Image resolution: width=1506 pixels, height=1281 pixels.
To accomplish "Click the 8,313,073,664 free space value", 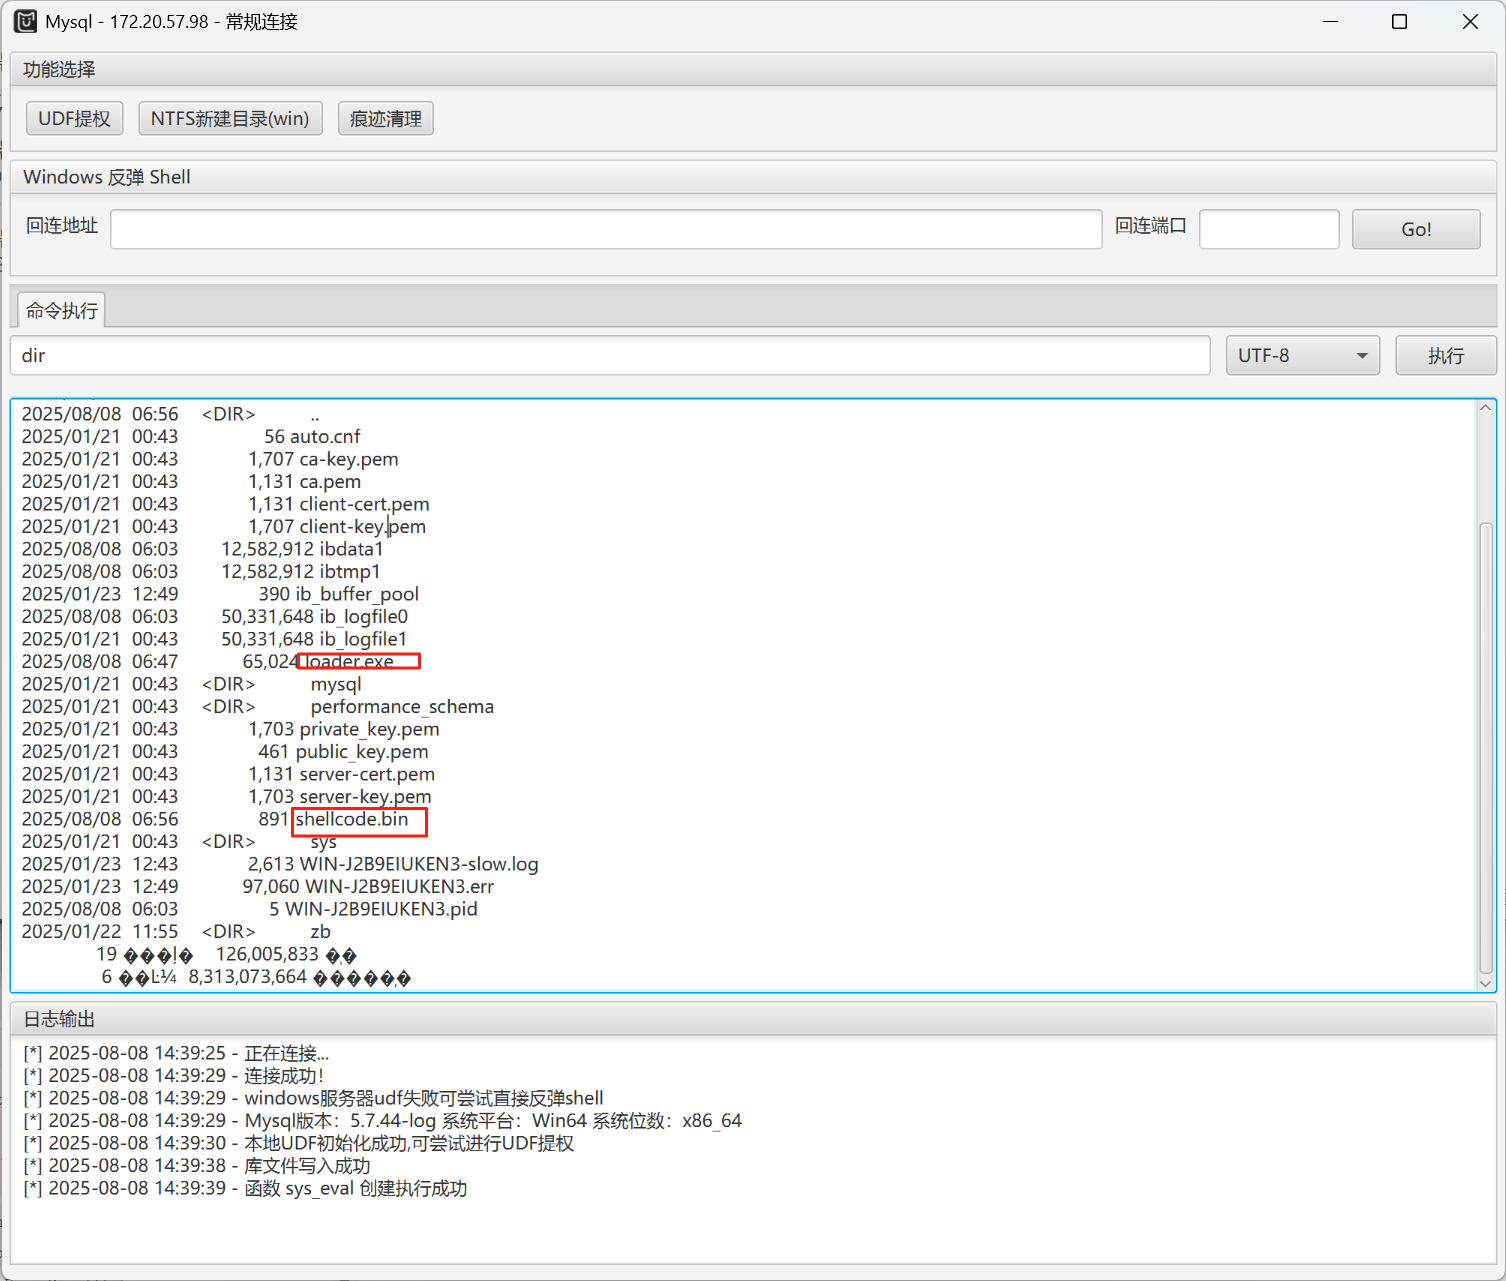I will 248,976.
